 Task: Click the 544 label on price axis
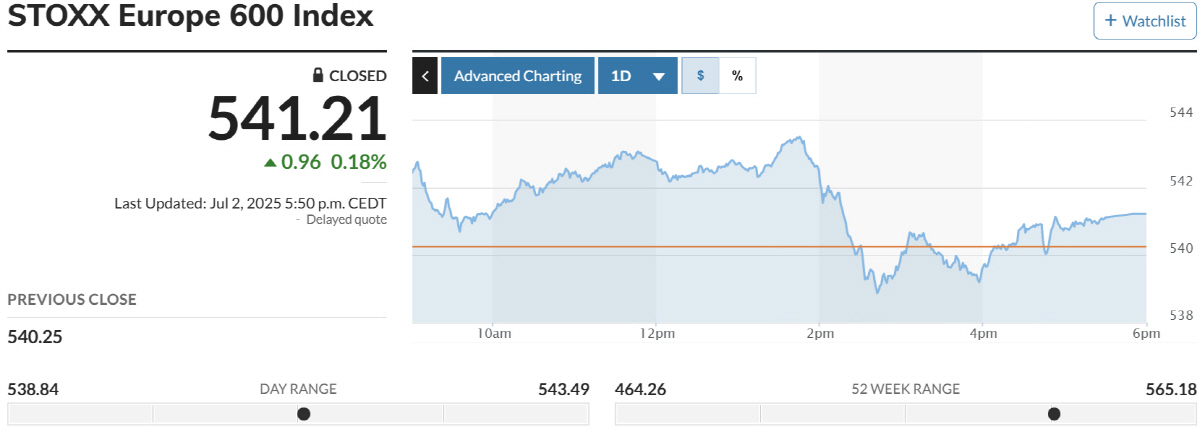(x=1180, y=112)
